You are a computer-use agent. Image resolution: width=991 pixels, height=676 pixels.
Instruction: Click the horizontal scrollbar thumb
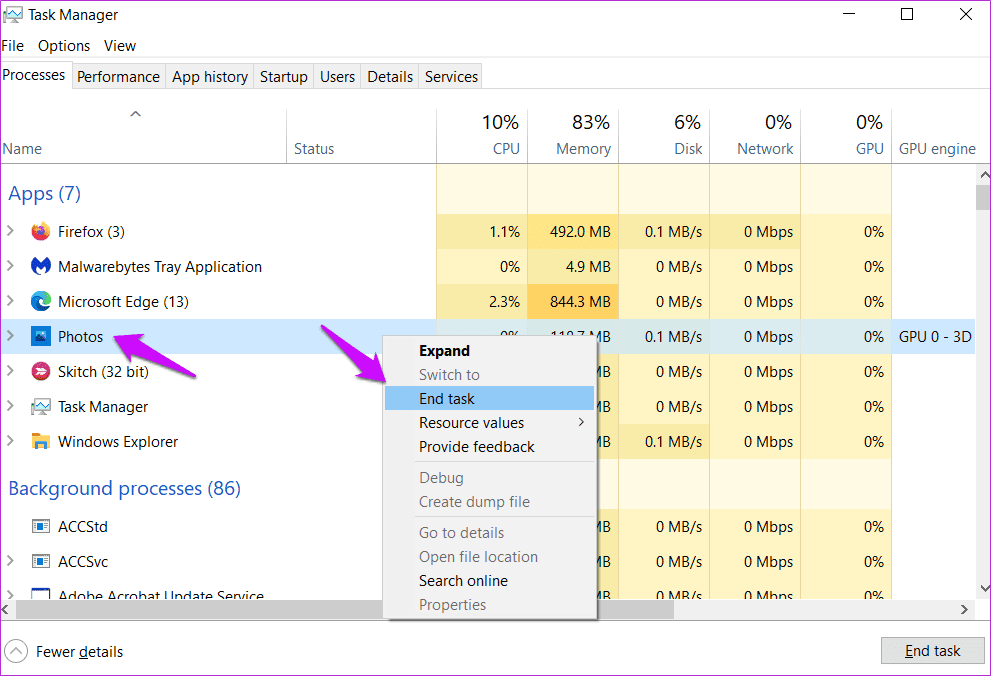[344, 609]
